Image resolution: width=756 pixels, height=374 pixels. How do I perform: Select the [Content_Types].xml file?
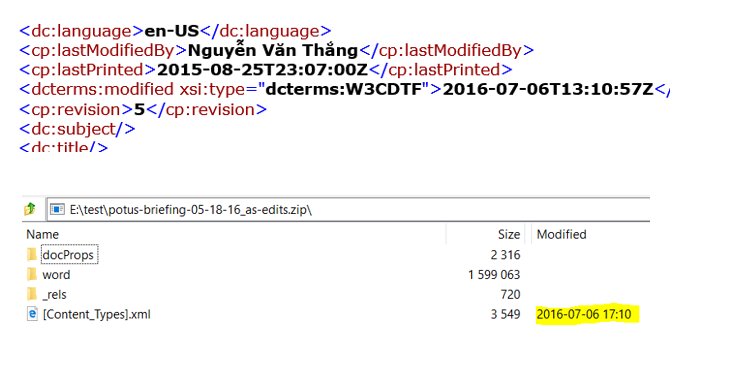(96, 315)
